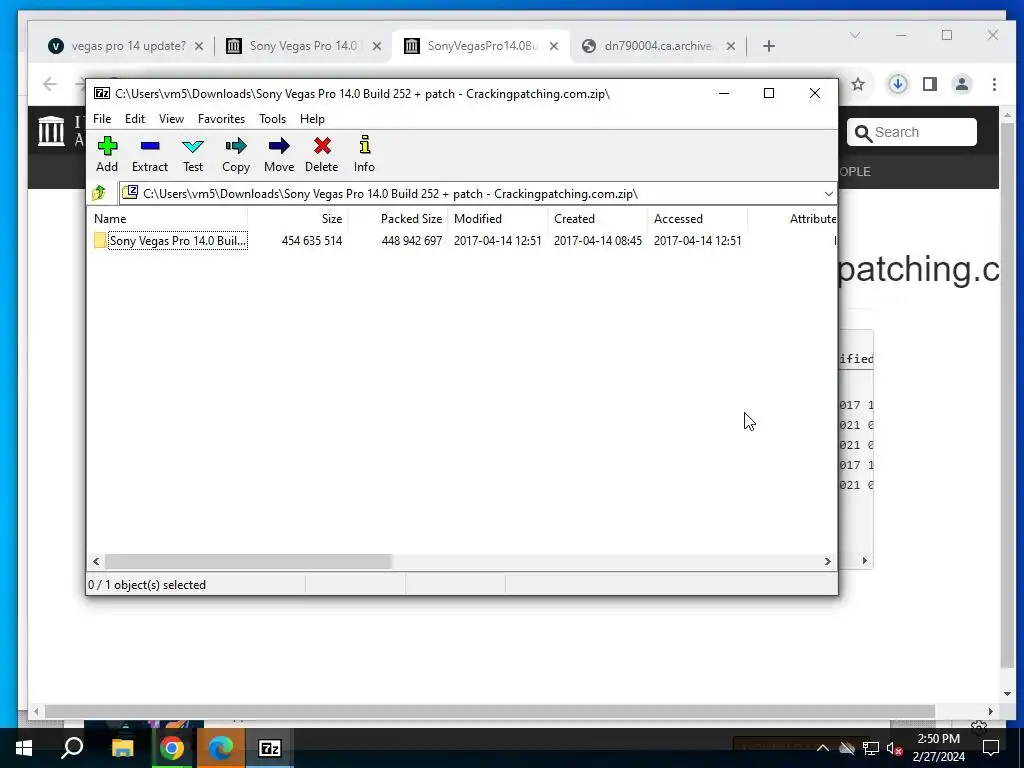Viewport: 1024px width, 768px height.
Task: Open Chrome three-dot menu
Action: [x=994, y=84]
